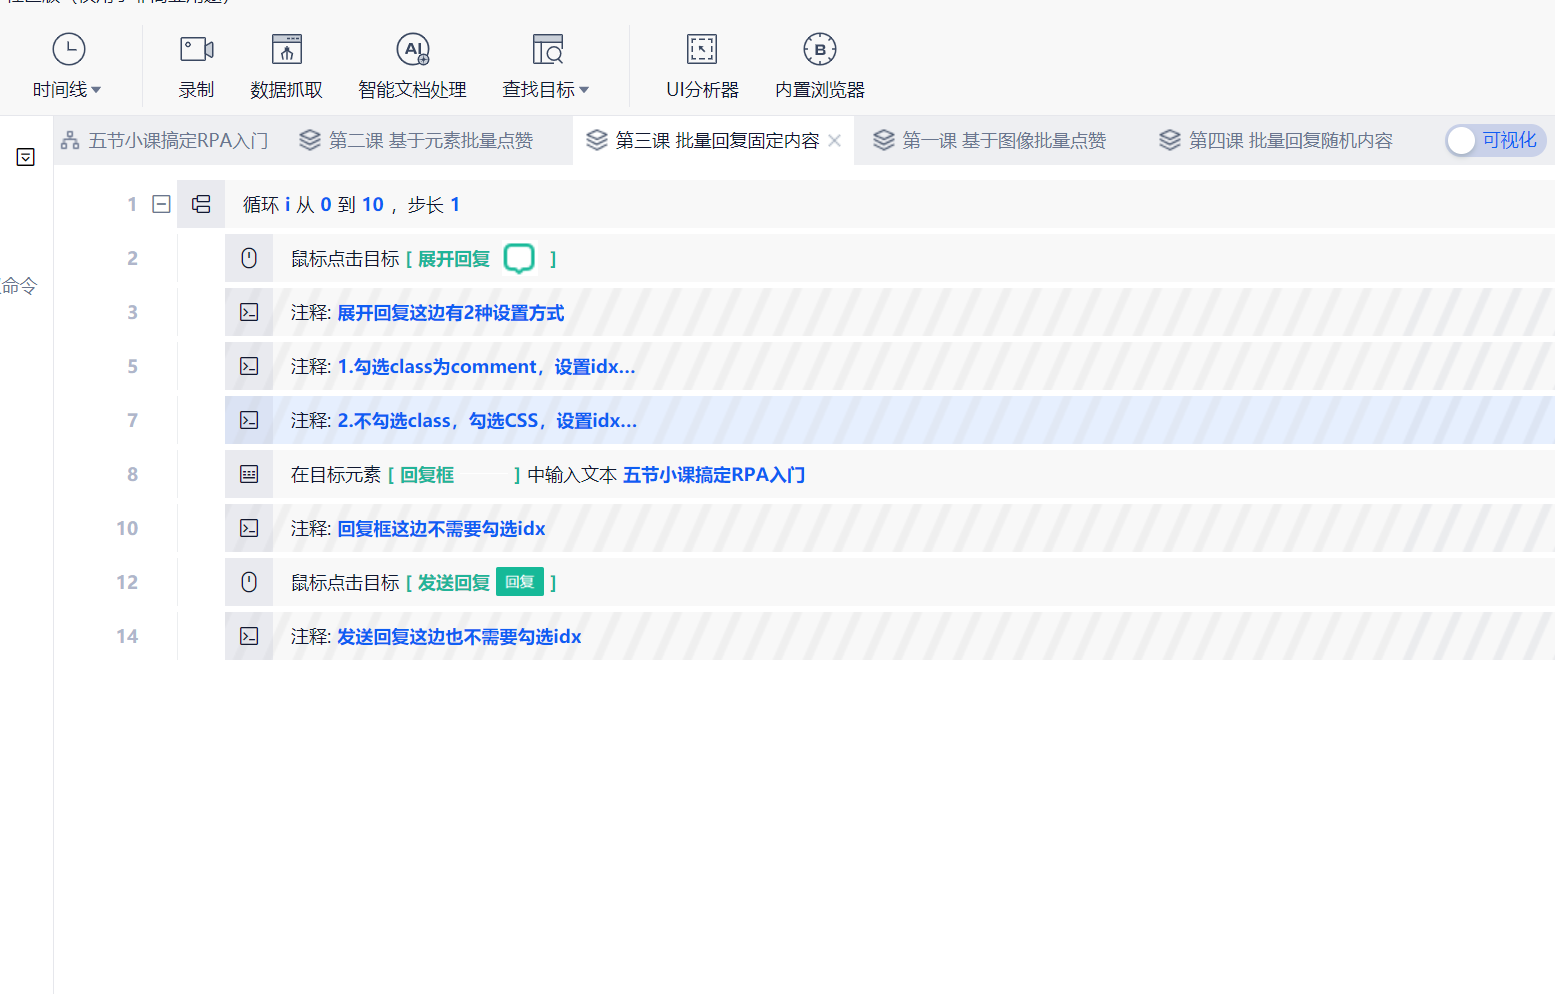The height and width of the screenshot is (994, 1555).
Task: Click the 数据抓取 toolbar label
Action: (287, 90)
